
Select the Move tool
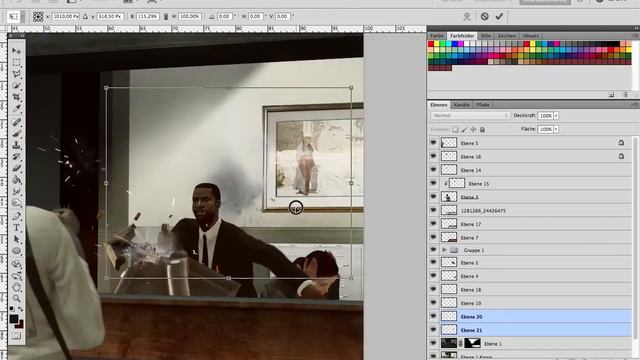16,51
